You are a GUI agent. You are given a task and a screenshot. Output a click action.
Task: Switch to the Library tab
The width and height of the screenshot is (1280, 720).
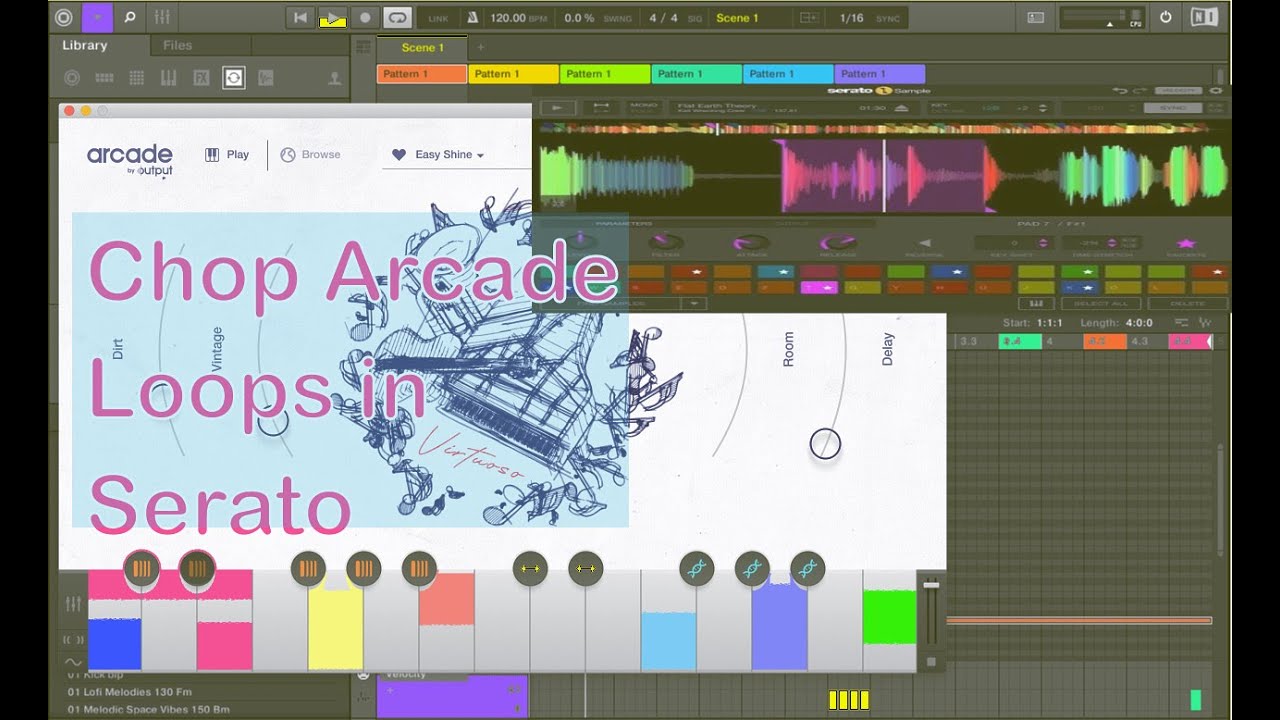click(x=84, y=45)
